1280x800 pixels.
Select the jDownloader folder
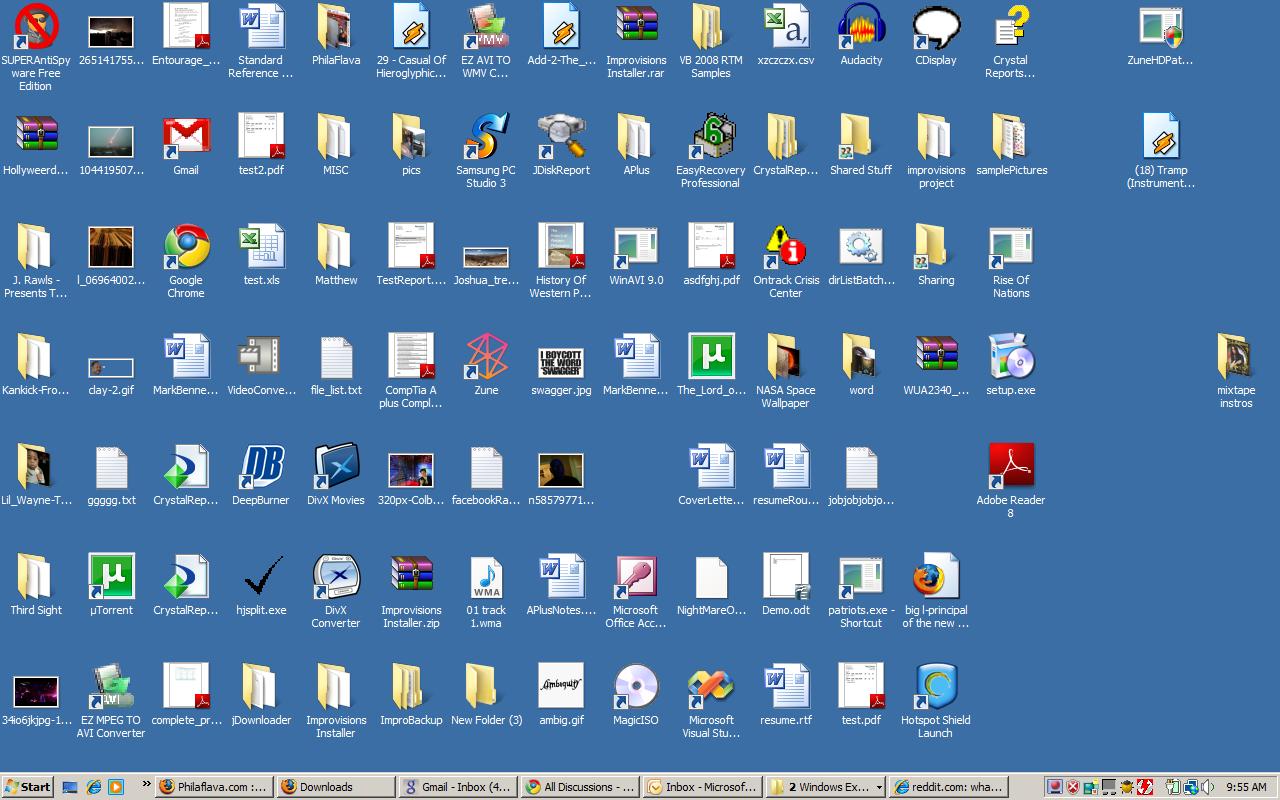click(261, 687)
